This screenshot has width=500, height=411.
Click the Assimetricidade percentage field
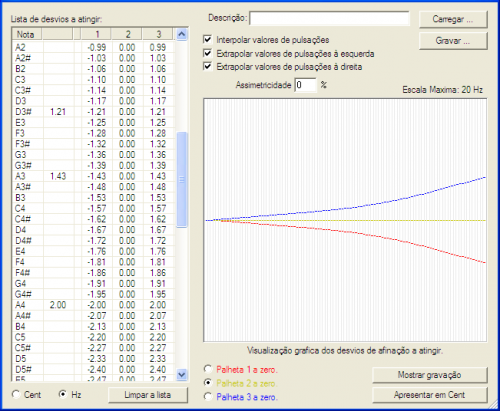tap(305, 85)
